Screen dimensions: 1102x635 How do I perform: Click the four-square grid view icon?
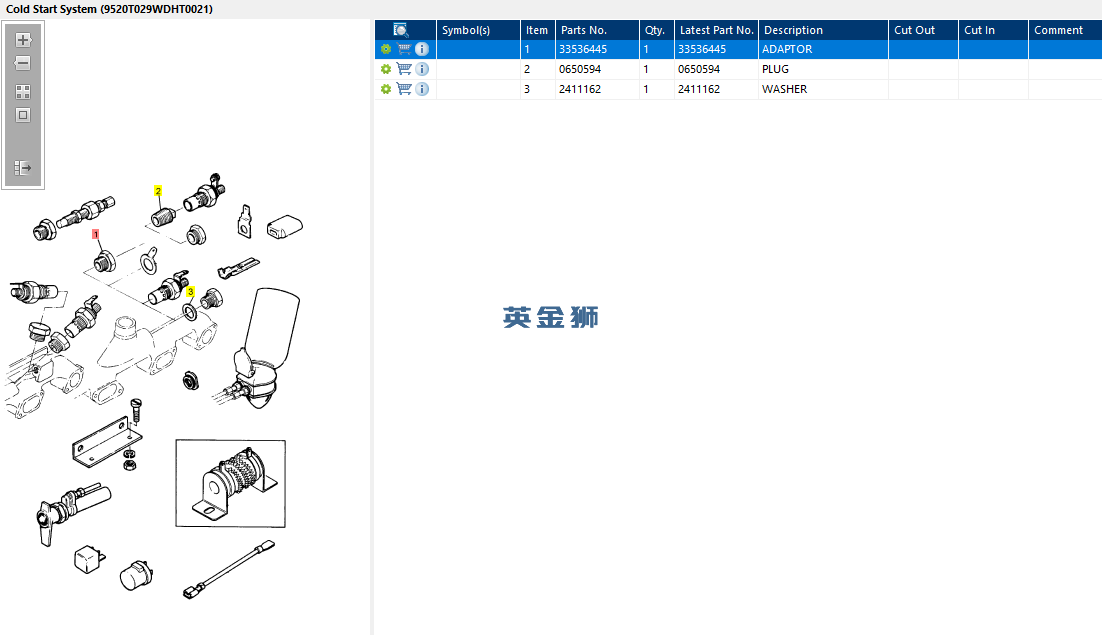[22, 92]
